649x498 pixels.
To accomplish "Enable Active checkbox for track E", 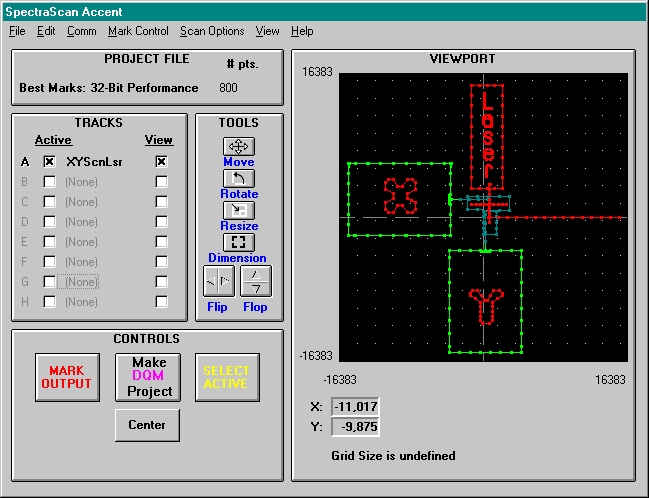I will tap(49, 241).
